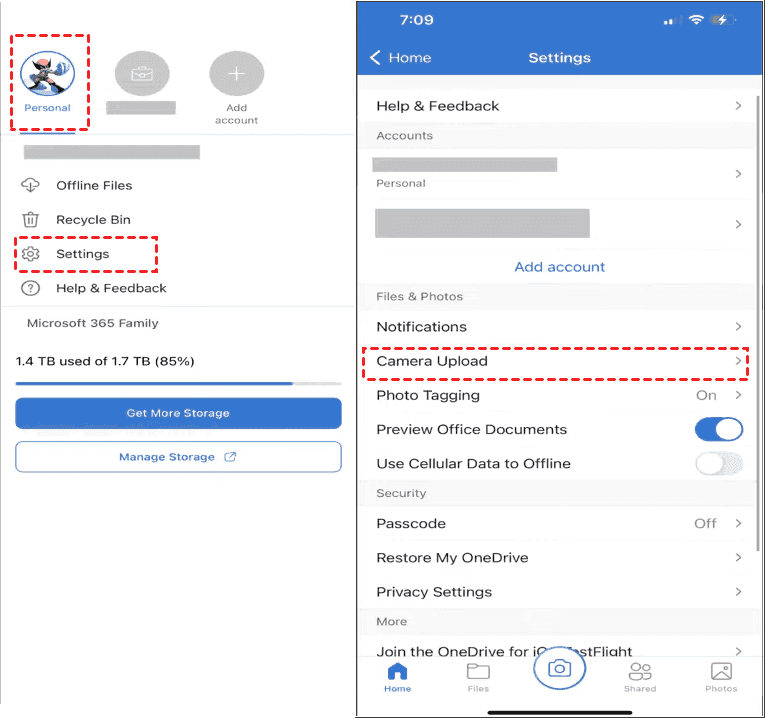
Task: Open the Offline Files cloud icon
Action: pos(30,185)
